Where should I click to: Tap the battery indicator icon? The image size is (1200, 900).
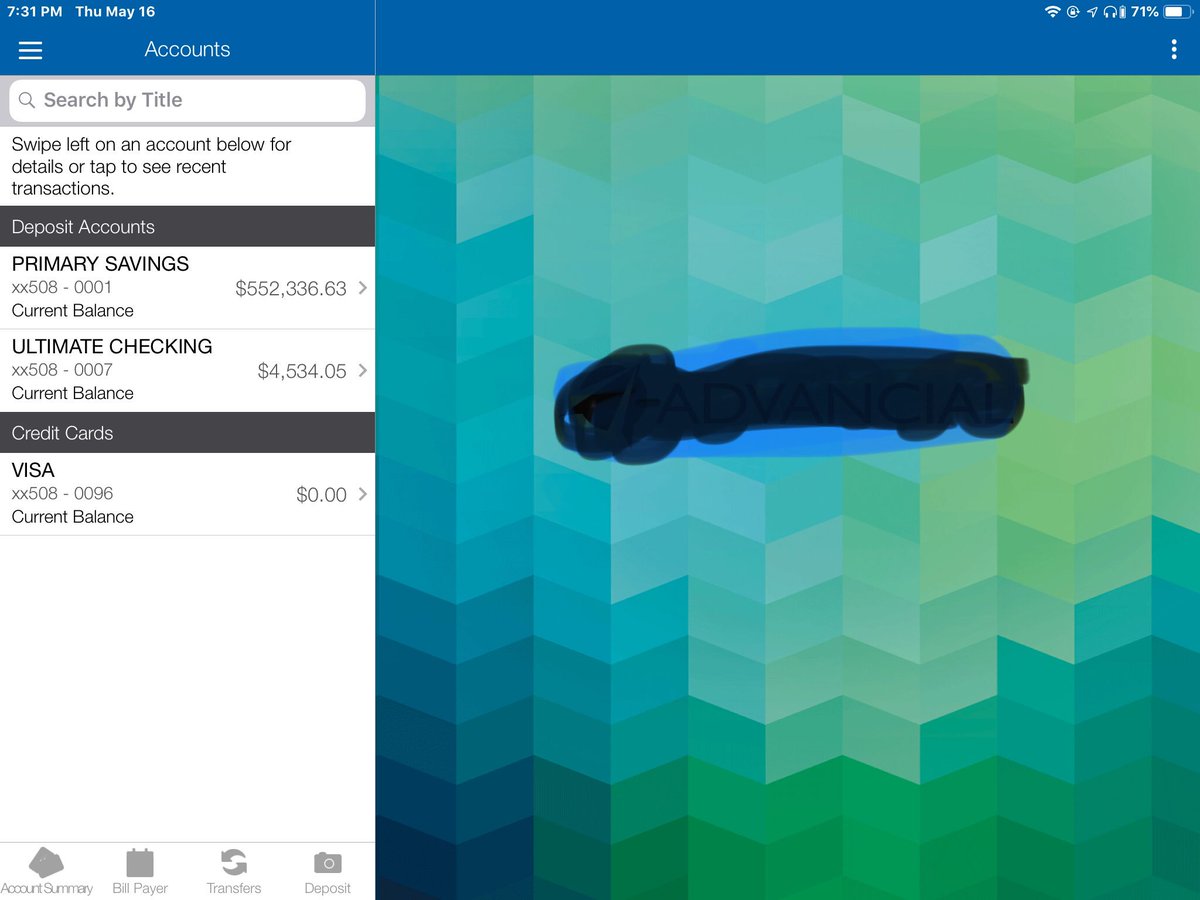1178,12
